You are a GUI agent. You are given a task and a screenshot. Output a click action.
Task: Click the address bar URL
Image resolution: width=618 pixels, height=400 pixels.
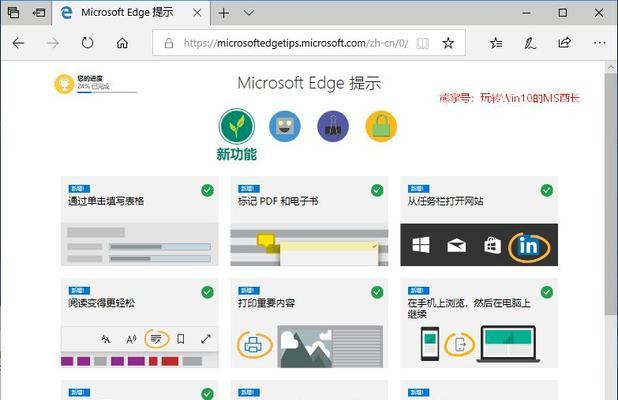click(296, 43)
